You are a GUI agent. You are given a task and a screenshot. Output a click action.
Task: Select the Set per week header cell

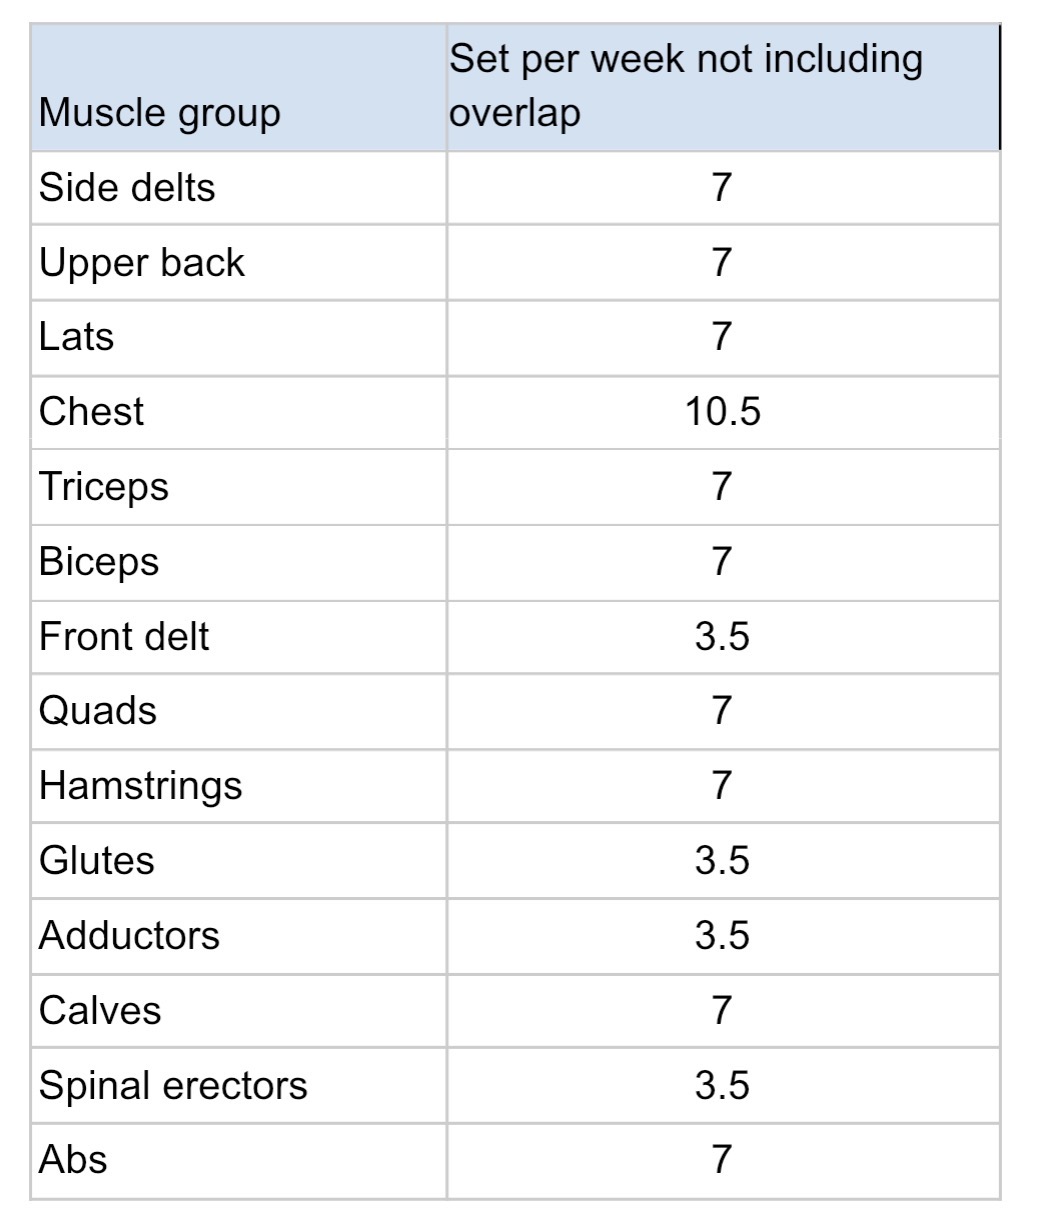(x=685, y=86)
